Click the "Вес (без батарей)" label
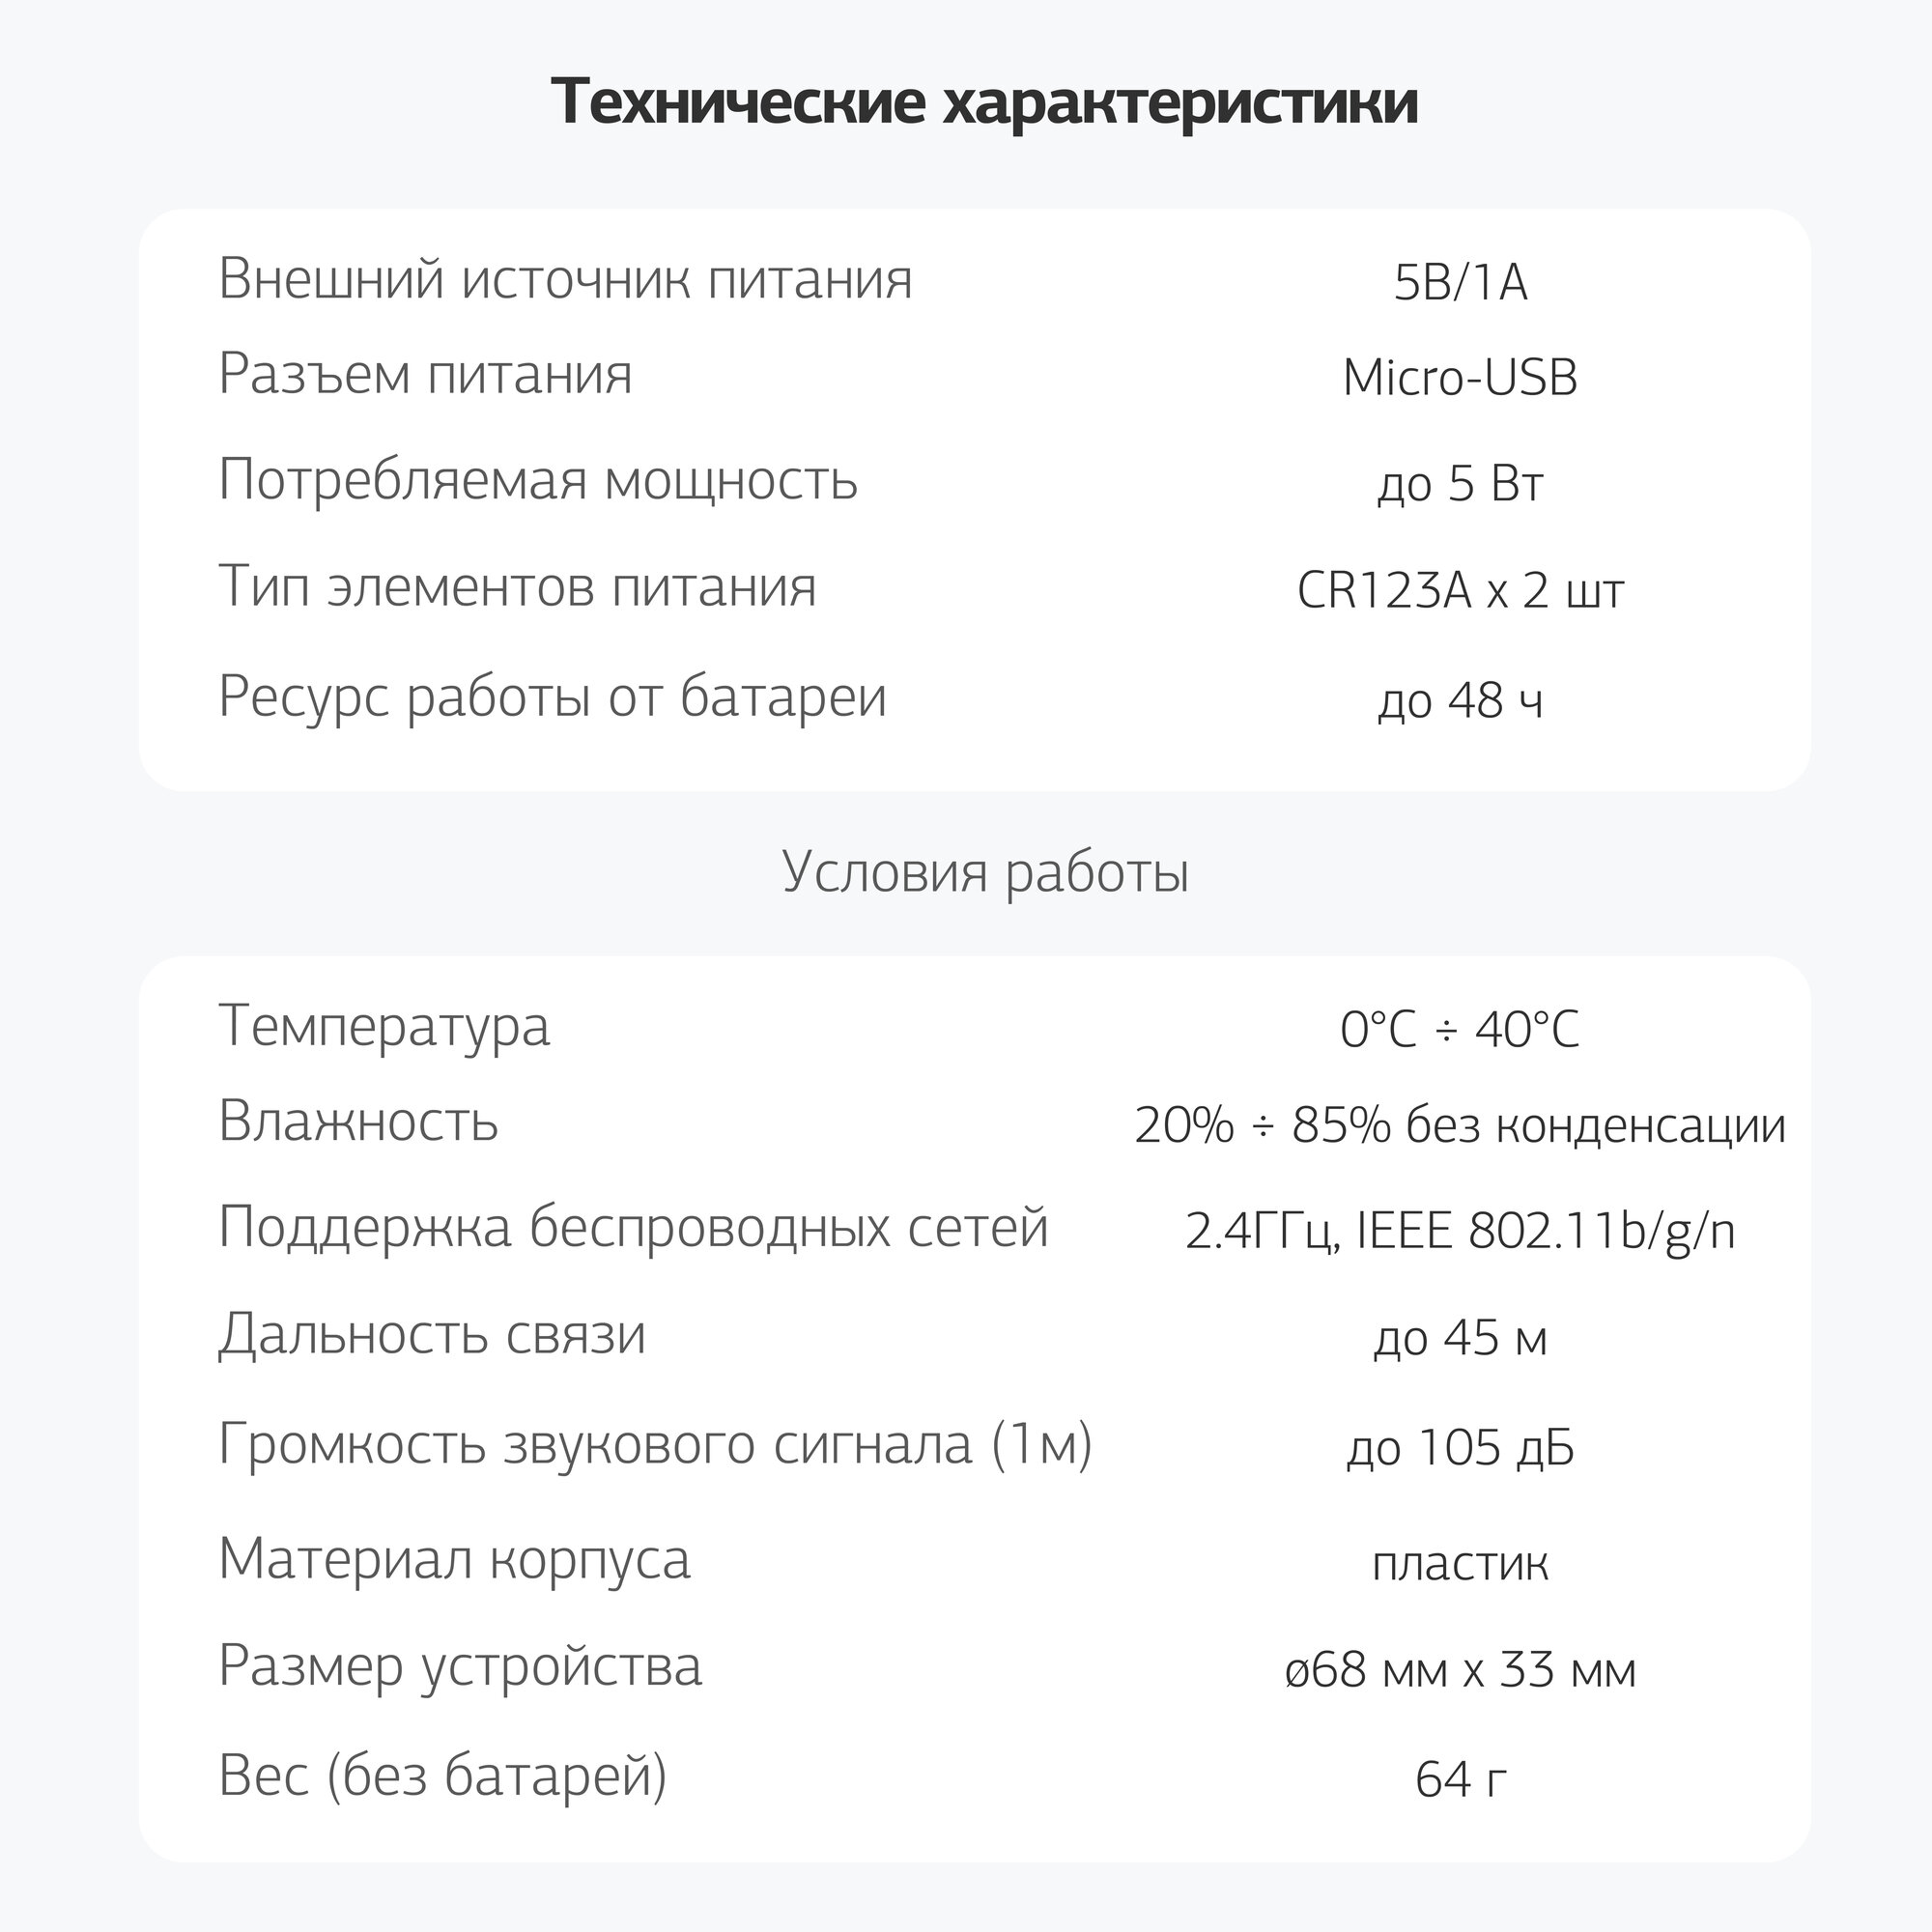Screen dimensions: 1932x1932 442,1775
